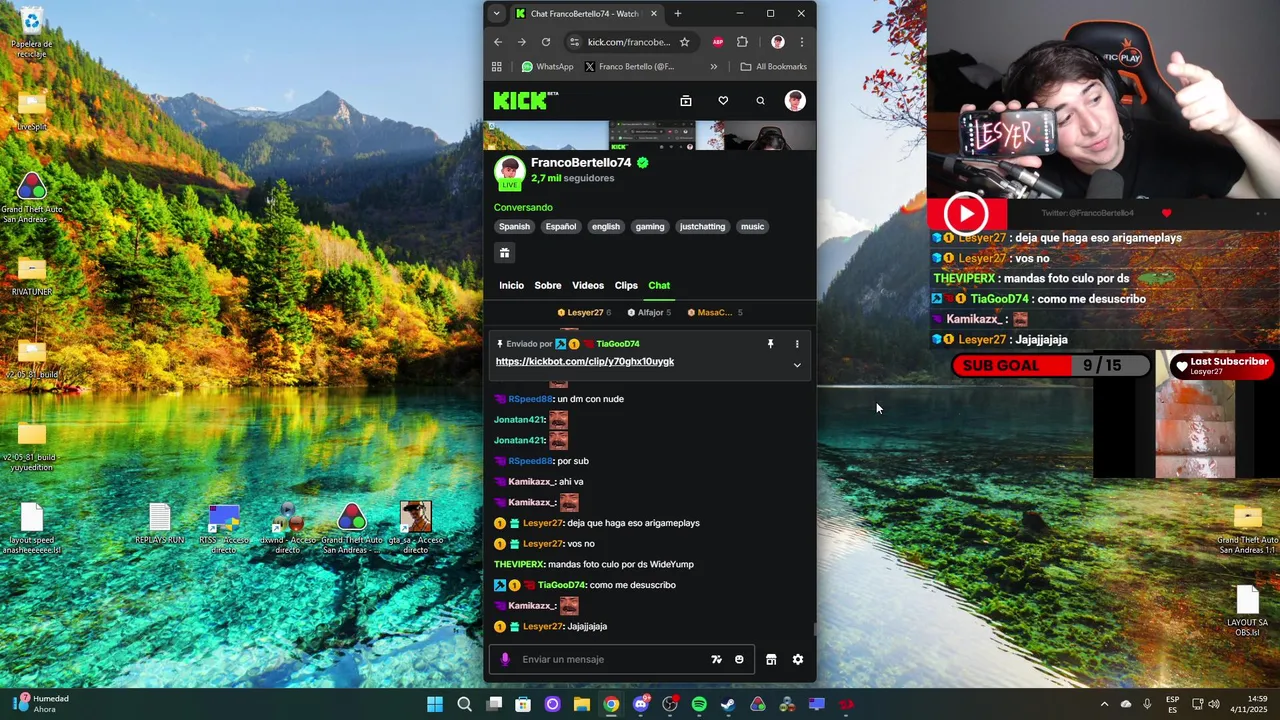Click THEVIPERX username in chat
Image resolution: width=1280 pixels, height=720 pixels.
click(519, 564)
